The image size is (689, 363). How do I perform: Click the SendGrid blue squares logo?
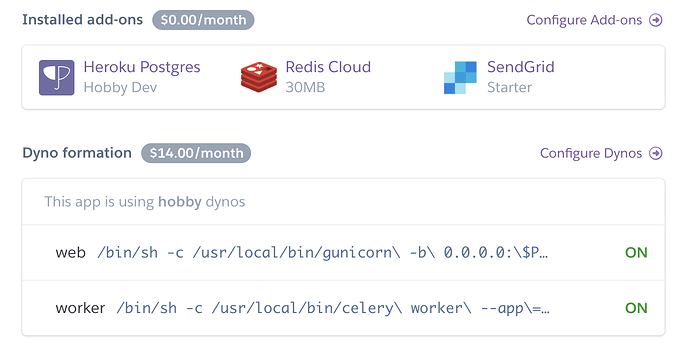tap(460, 78)
